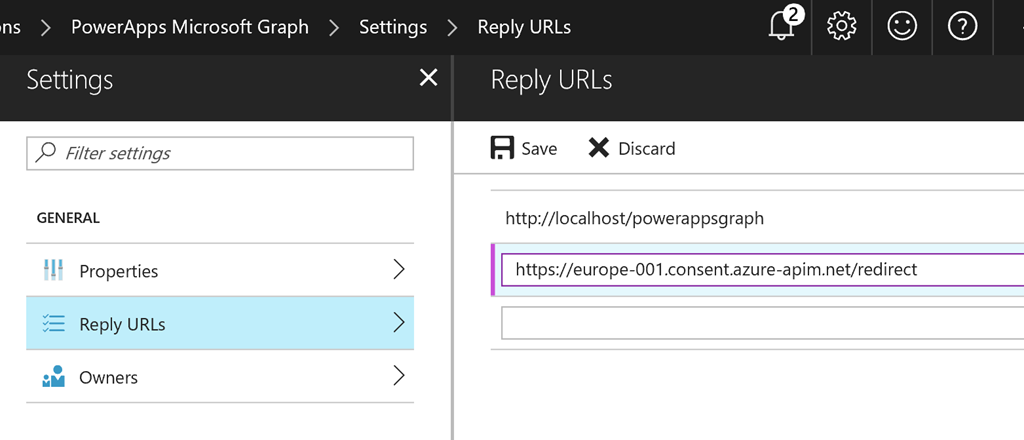Viewport: 1024px width, 440px height.
Task: Click the Properties sliders icon
Action: click(x=53, y=270)
